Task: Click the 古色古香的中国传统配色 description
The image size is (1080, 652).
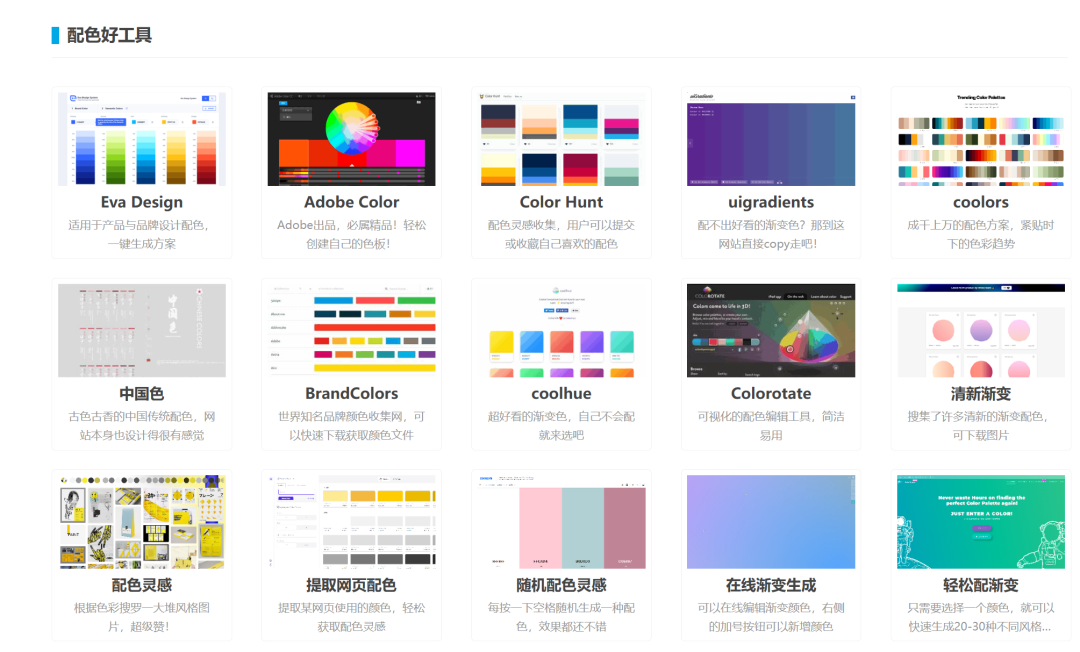Action: click(142, 425)
